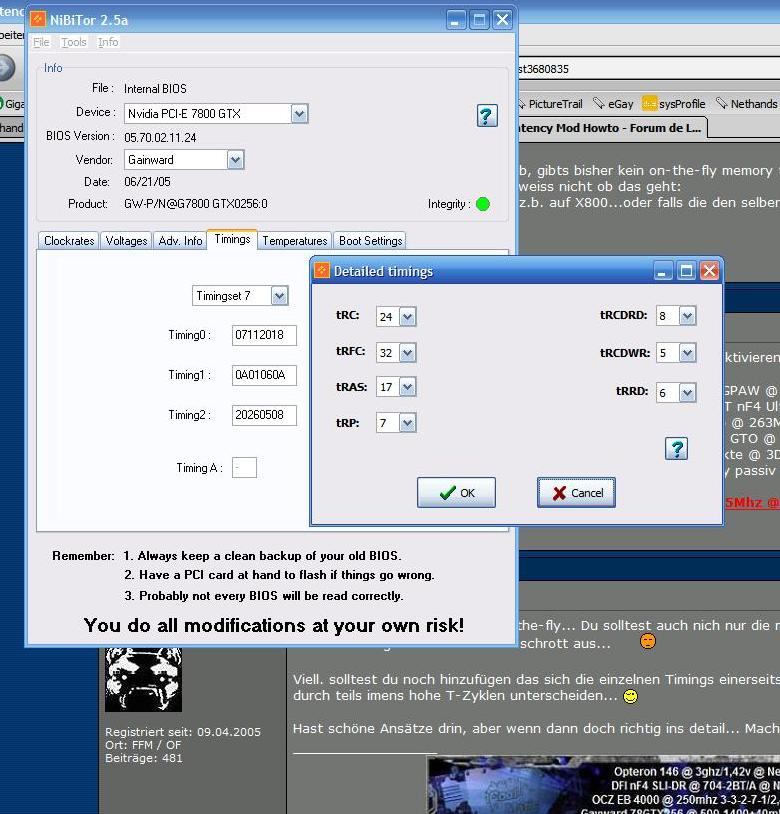Click the Timing A input field

(244, 467)
